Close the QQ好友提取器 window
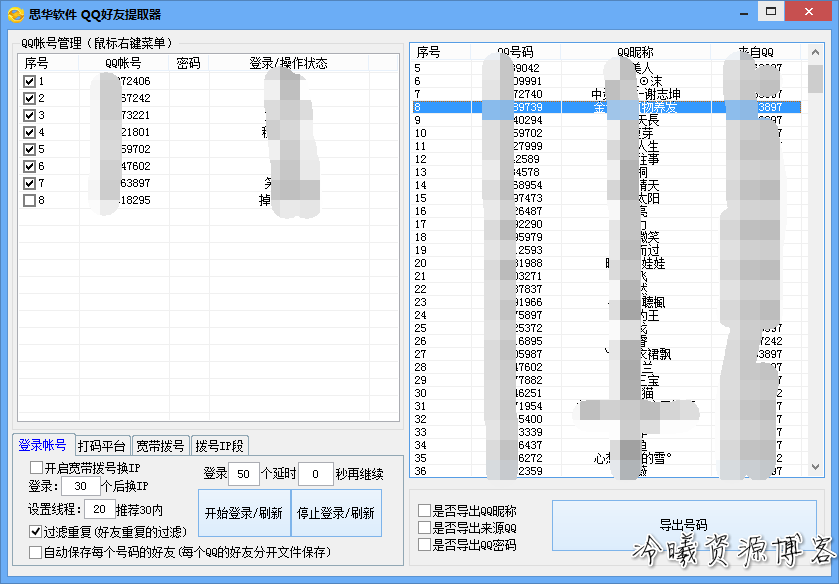This screenshot has width=839, height=584. (809, 11)
